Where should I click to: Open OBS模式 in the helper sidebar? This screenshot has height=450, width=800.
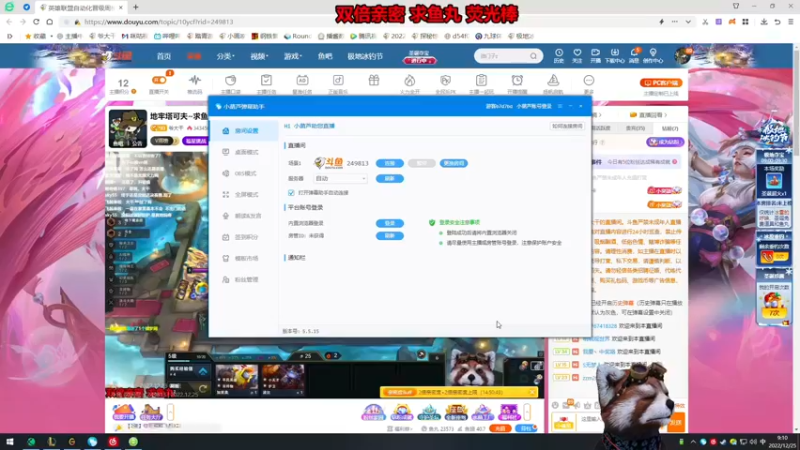click(x=244, y=173)
